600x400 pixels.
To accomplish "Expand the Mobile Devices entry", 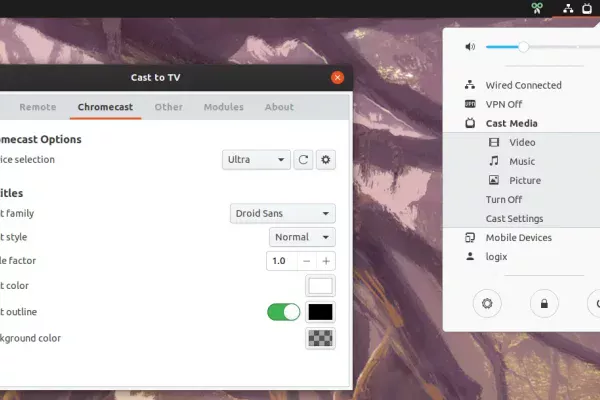I will pos(522,238).
